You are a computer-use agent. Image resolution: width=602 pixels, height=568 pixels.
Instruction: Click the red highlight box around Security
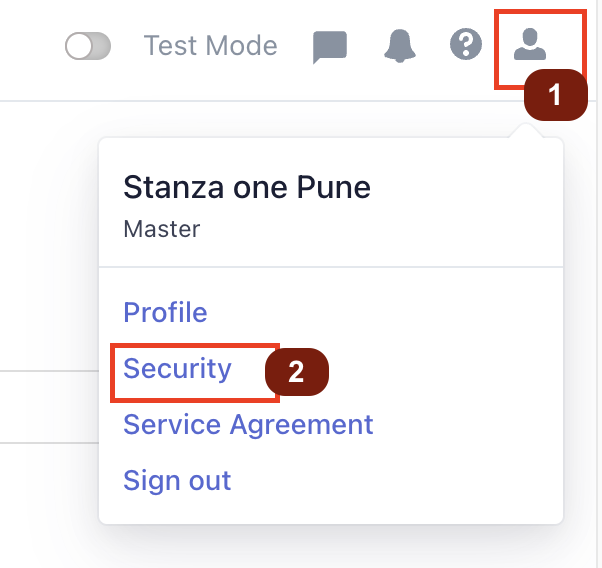click(195, 373)
